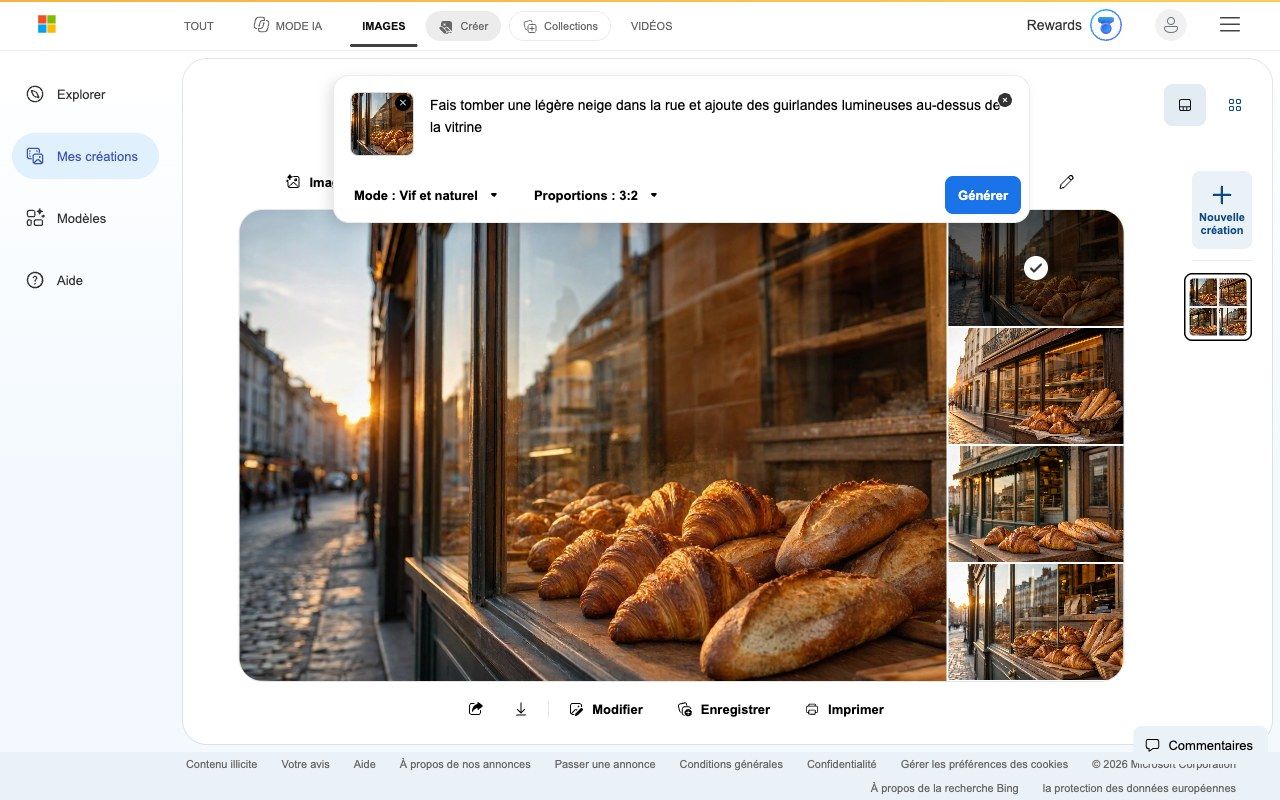1280x800 pixels.
Task: Click the Microsoft logo icon
Action: (x=47, y=25)
